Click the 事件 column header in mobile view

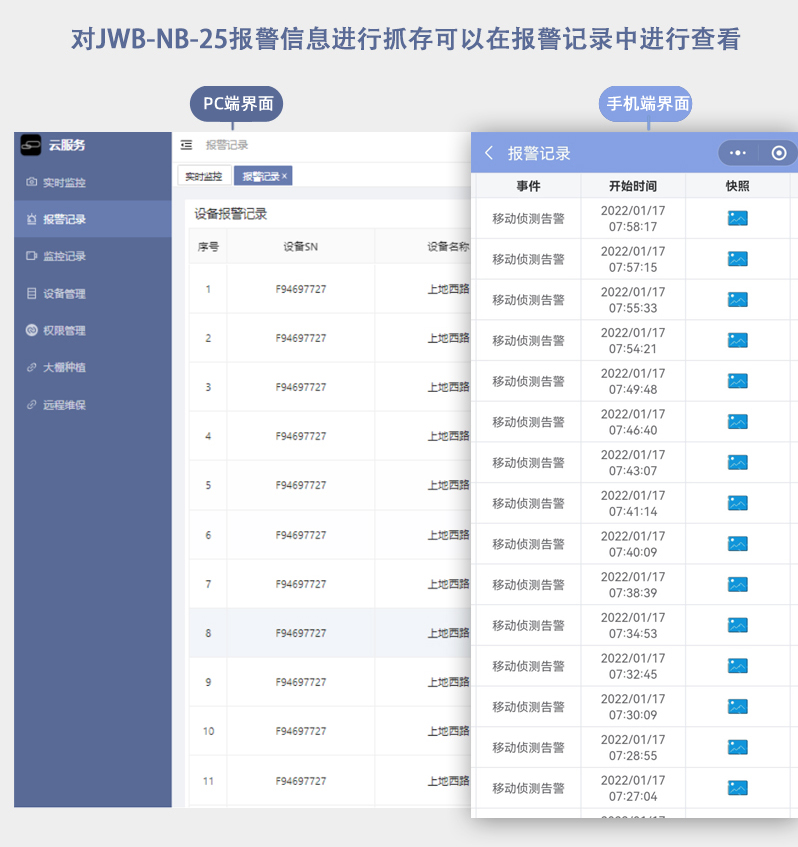coord(528,186)
